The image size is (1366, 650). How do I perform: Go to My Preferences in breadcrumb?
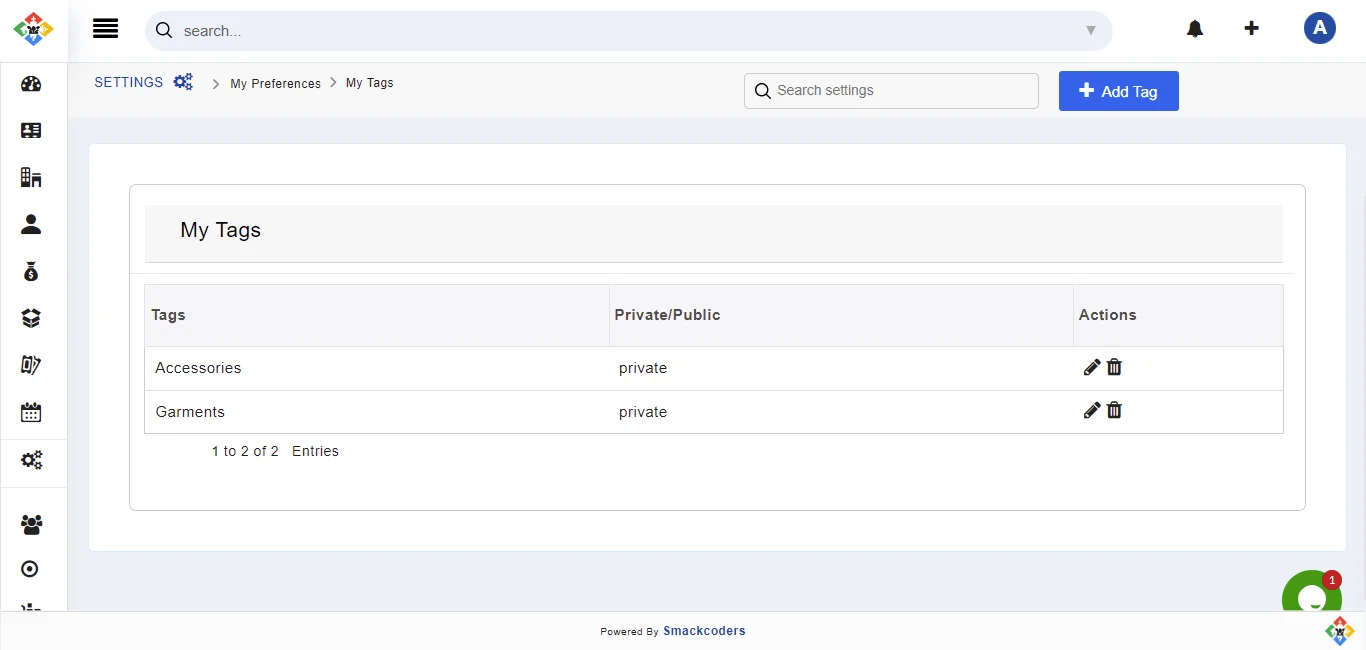pos(275,84)
